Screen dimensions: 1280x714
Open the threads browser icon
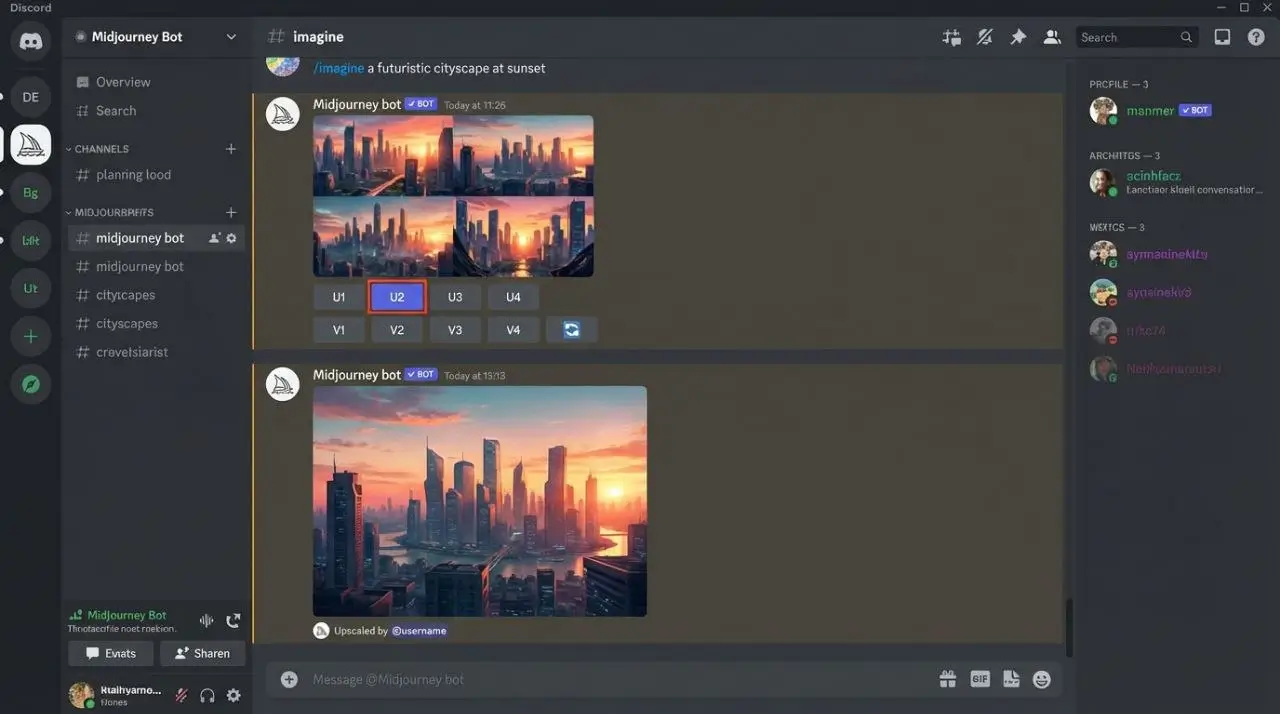950,36
